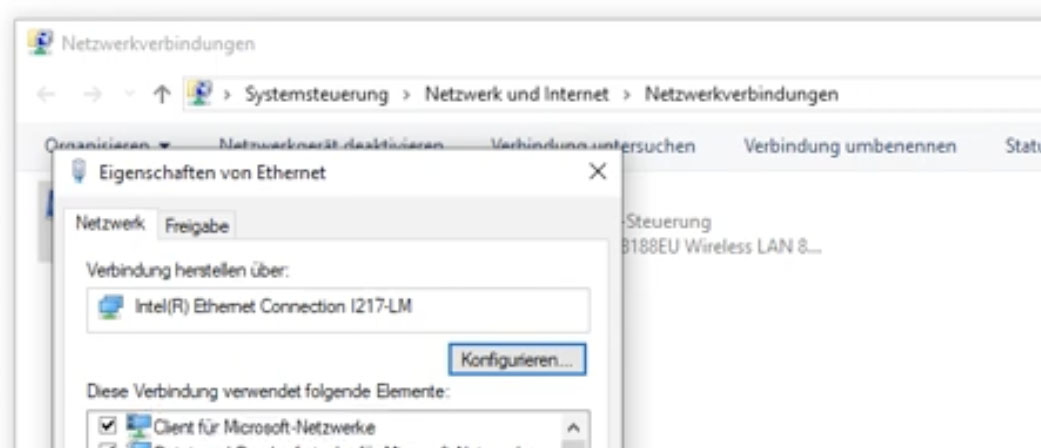Close the Eigenschaften von Ethernet dialog

(598, 172)
